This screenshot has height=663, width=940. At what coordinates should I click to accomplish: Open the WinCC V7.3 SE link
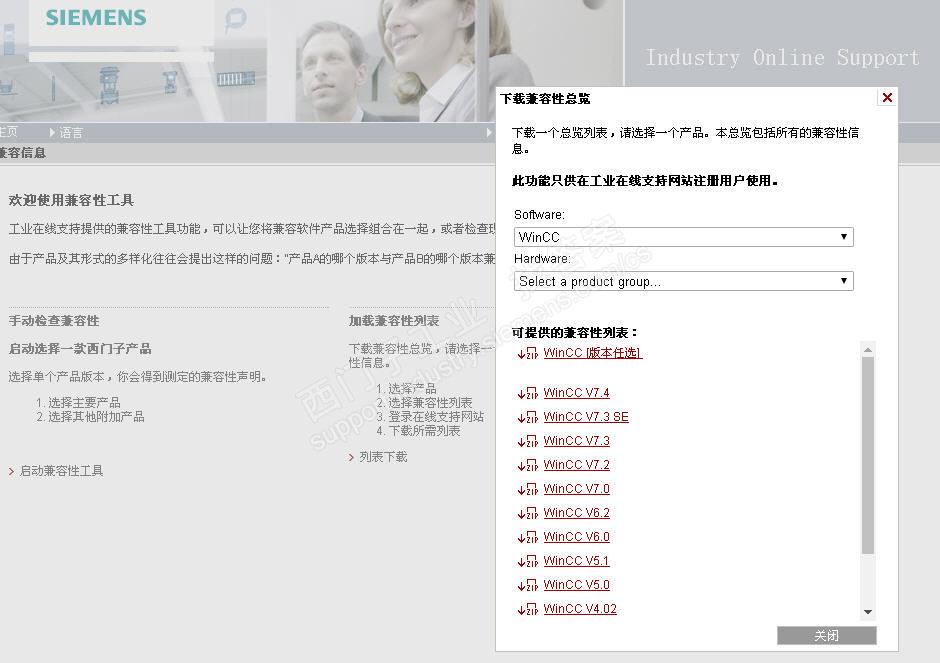586,417
